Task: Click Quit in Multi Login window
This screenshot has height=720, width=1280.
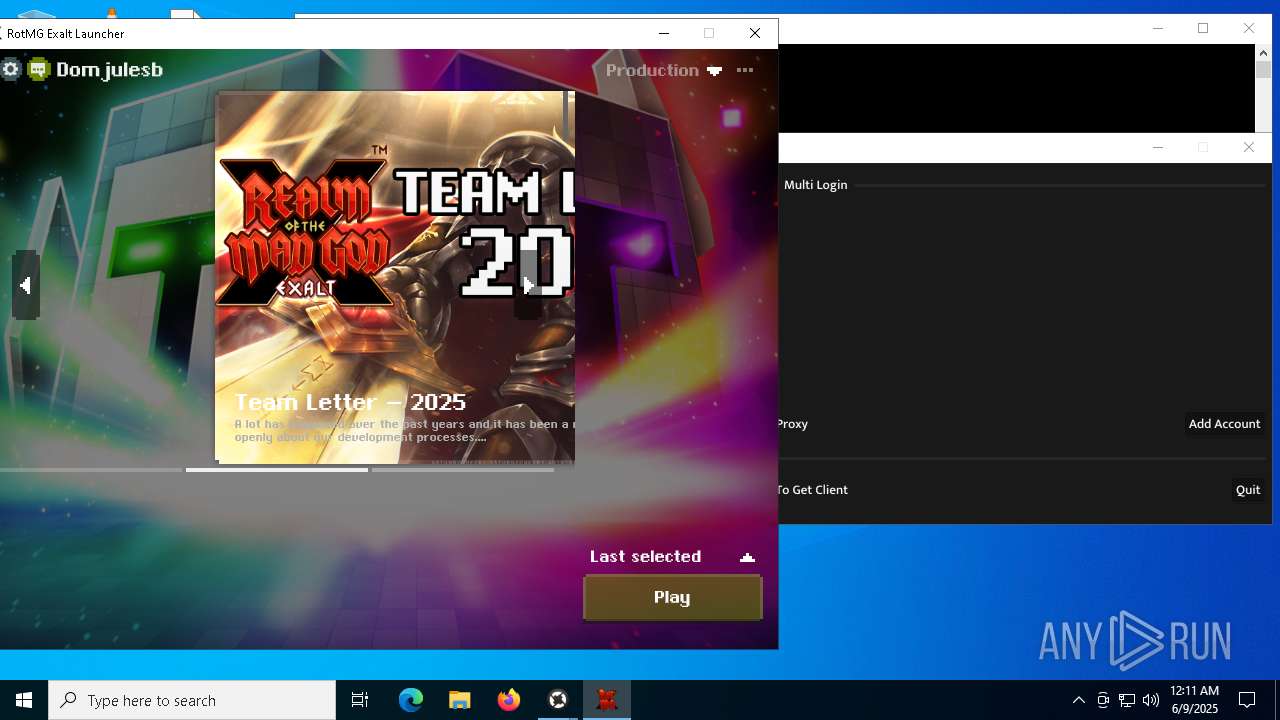Action: coord(1248,490)
